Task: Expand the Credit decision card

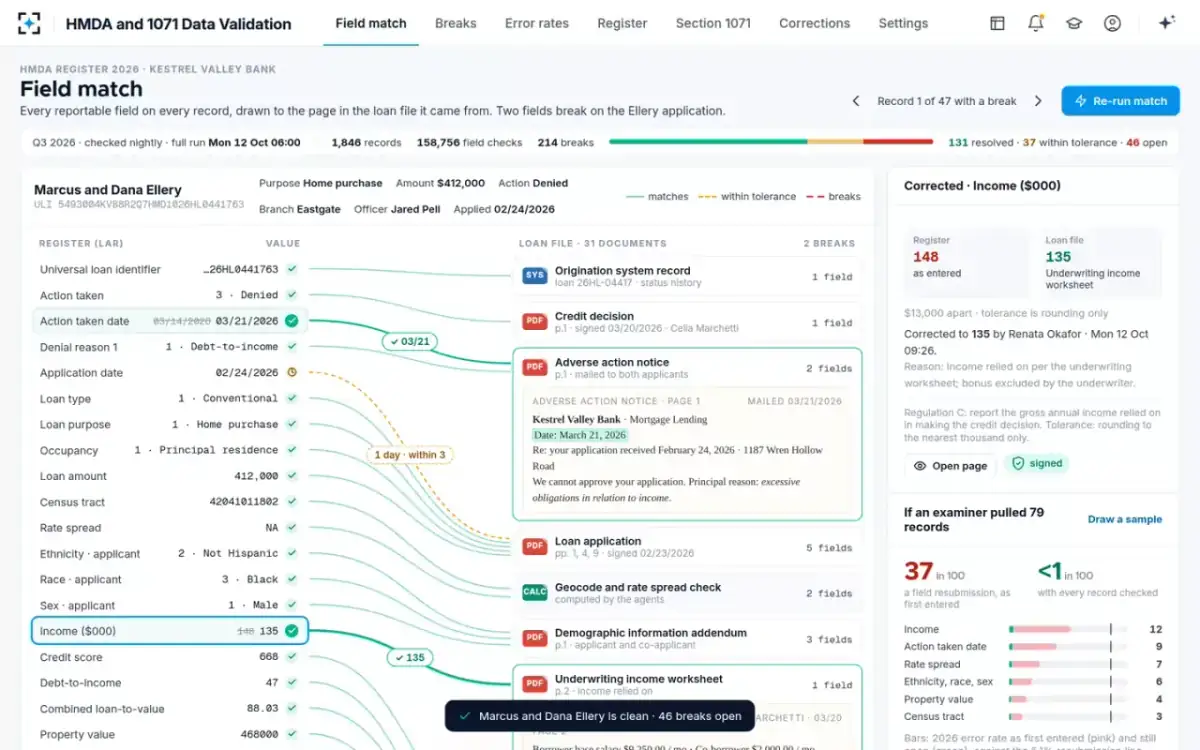Action: [x=687, y=322]
